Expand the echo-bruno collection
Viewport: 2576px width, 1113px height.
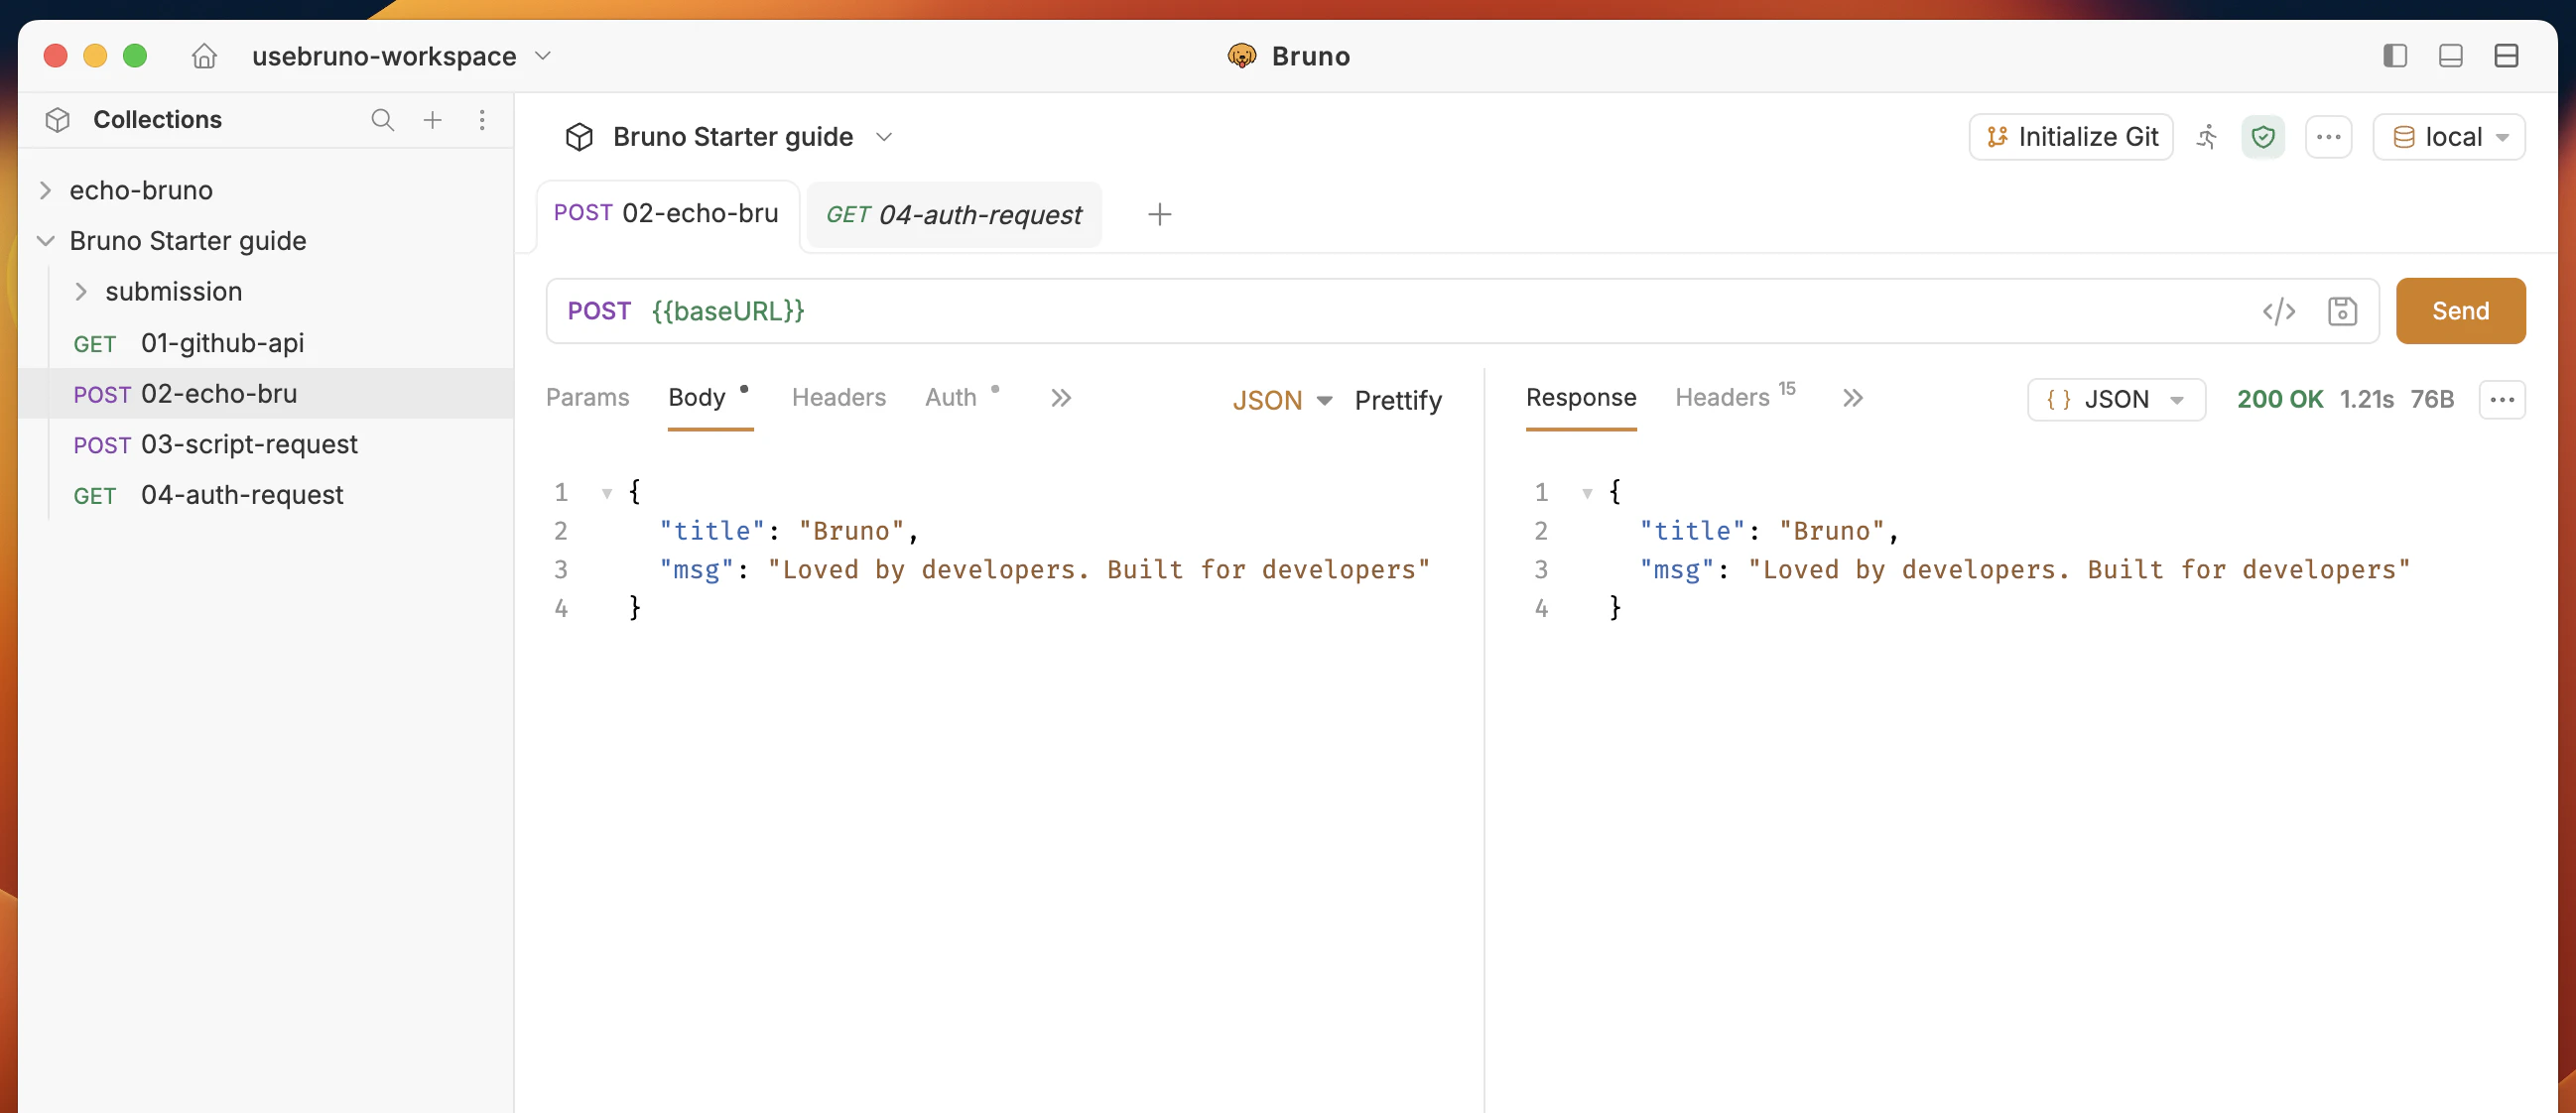point(45,190)
